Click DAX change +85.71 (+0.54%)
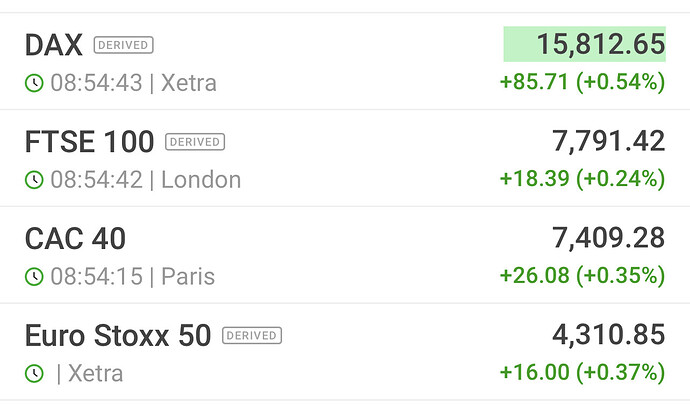 [582, 82]
